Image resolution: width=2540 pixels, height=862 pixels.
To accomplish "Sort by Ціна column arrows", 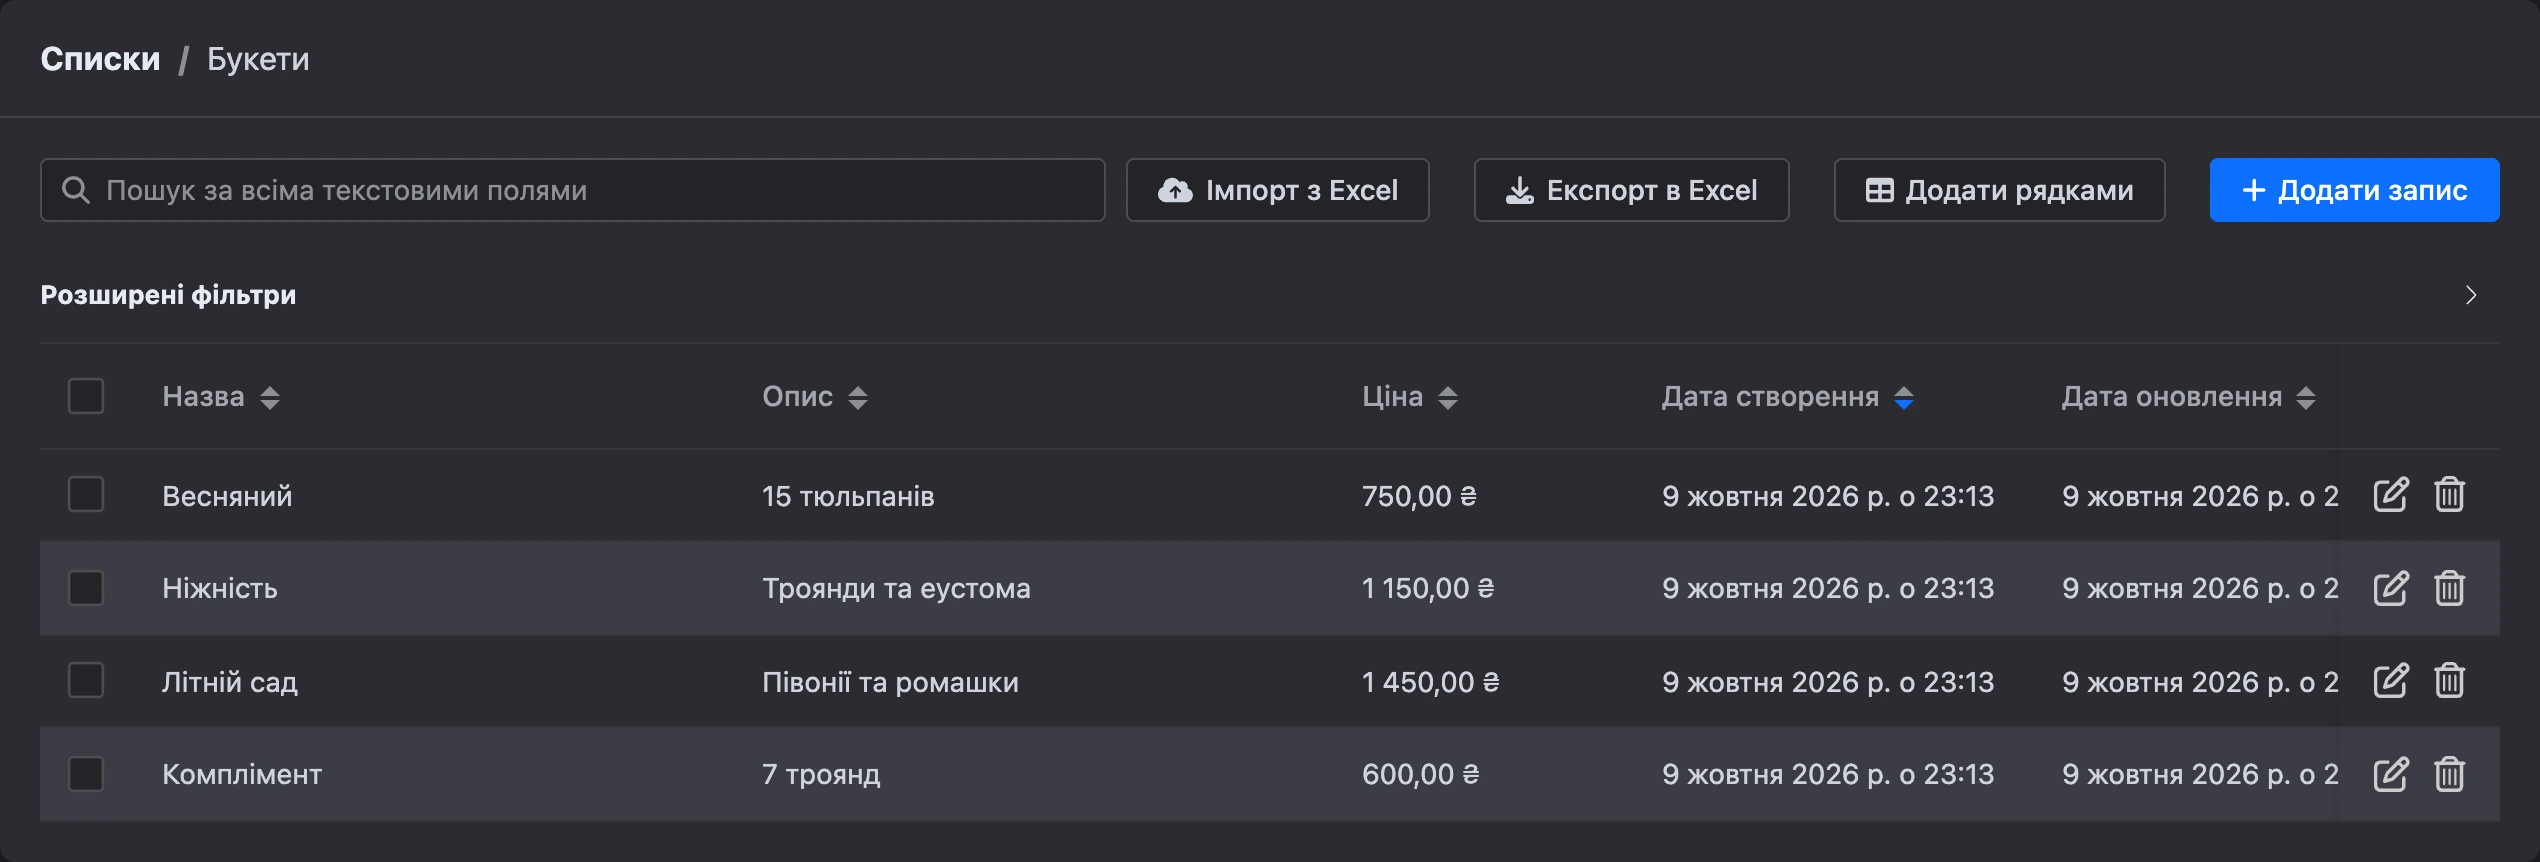I will (1447, 398).
